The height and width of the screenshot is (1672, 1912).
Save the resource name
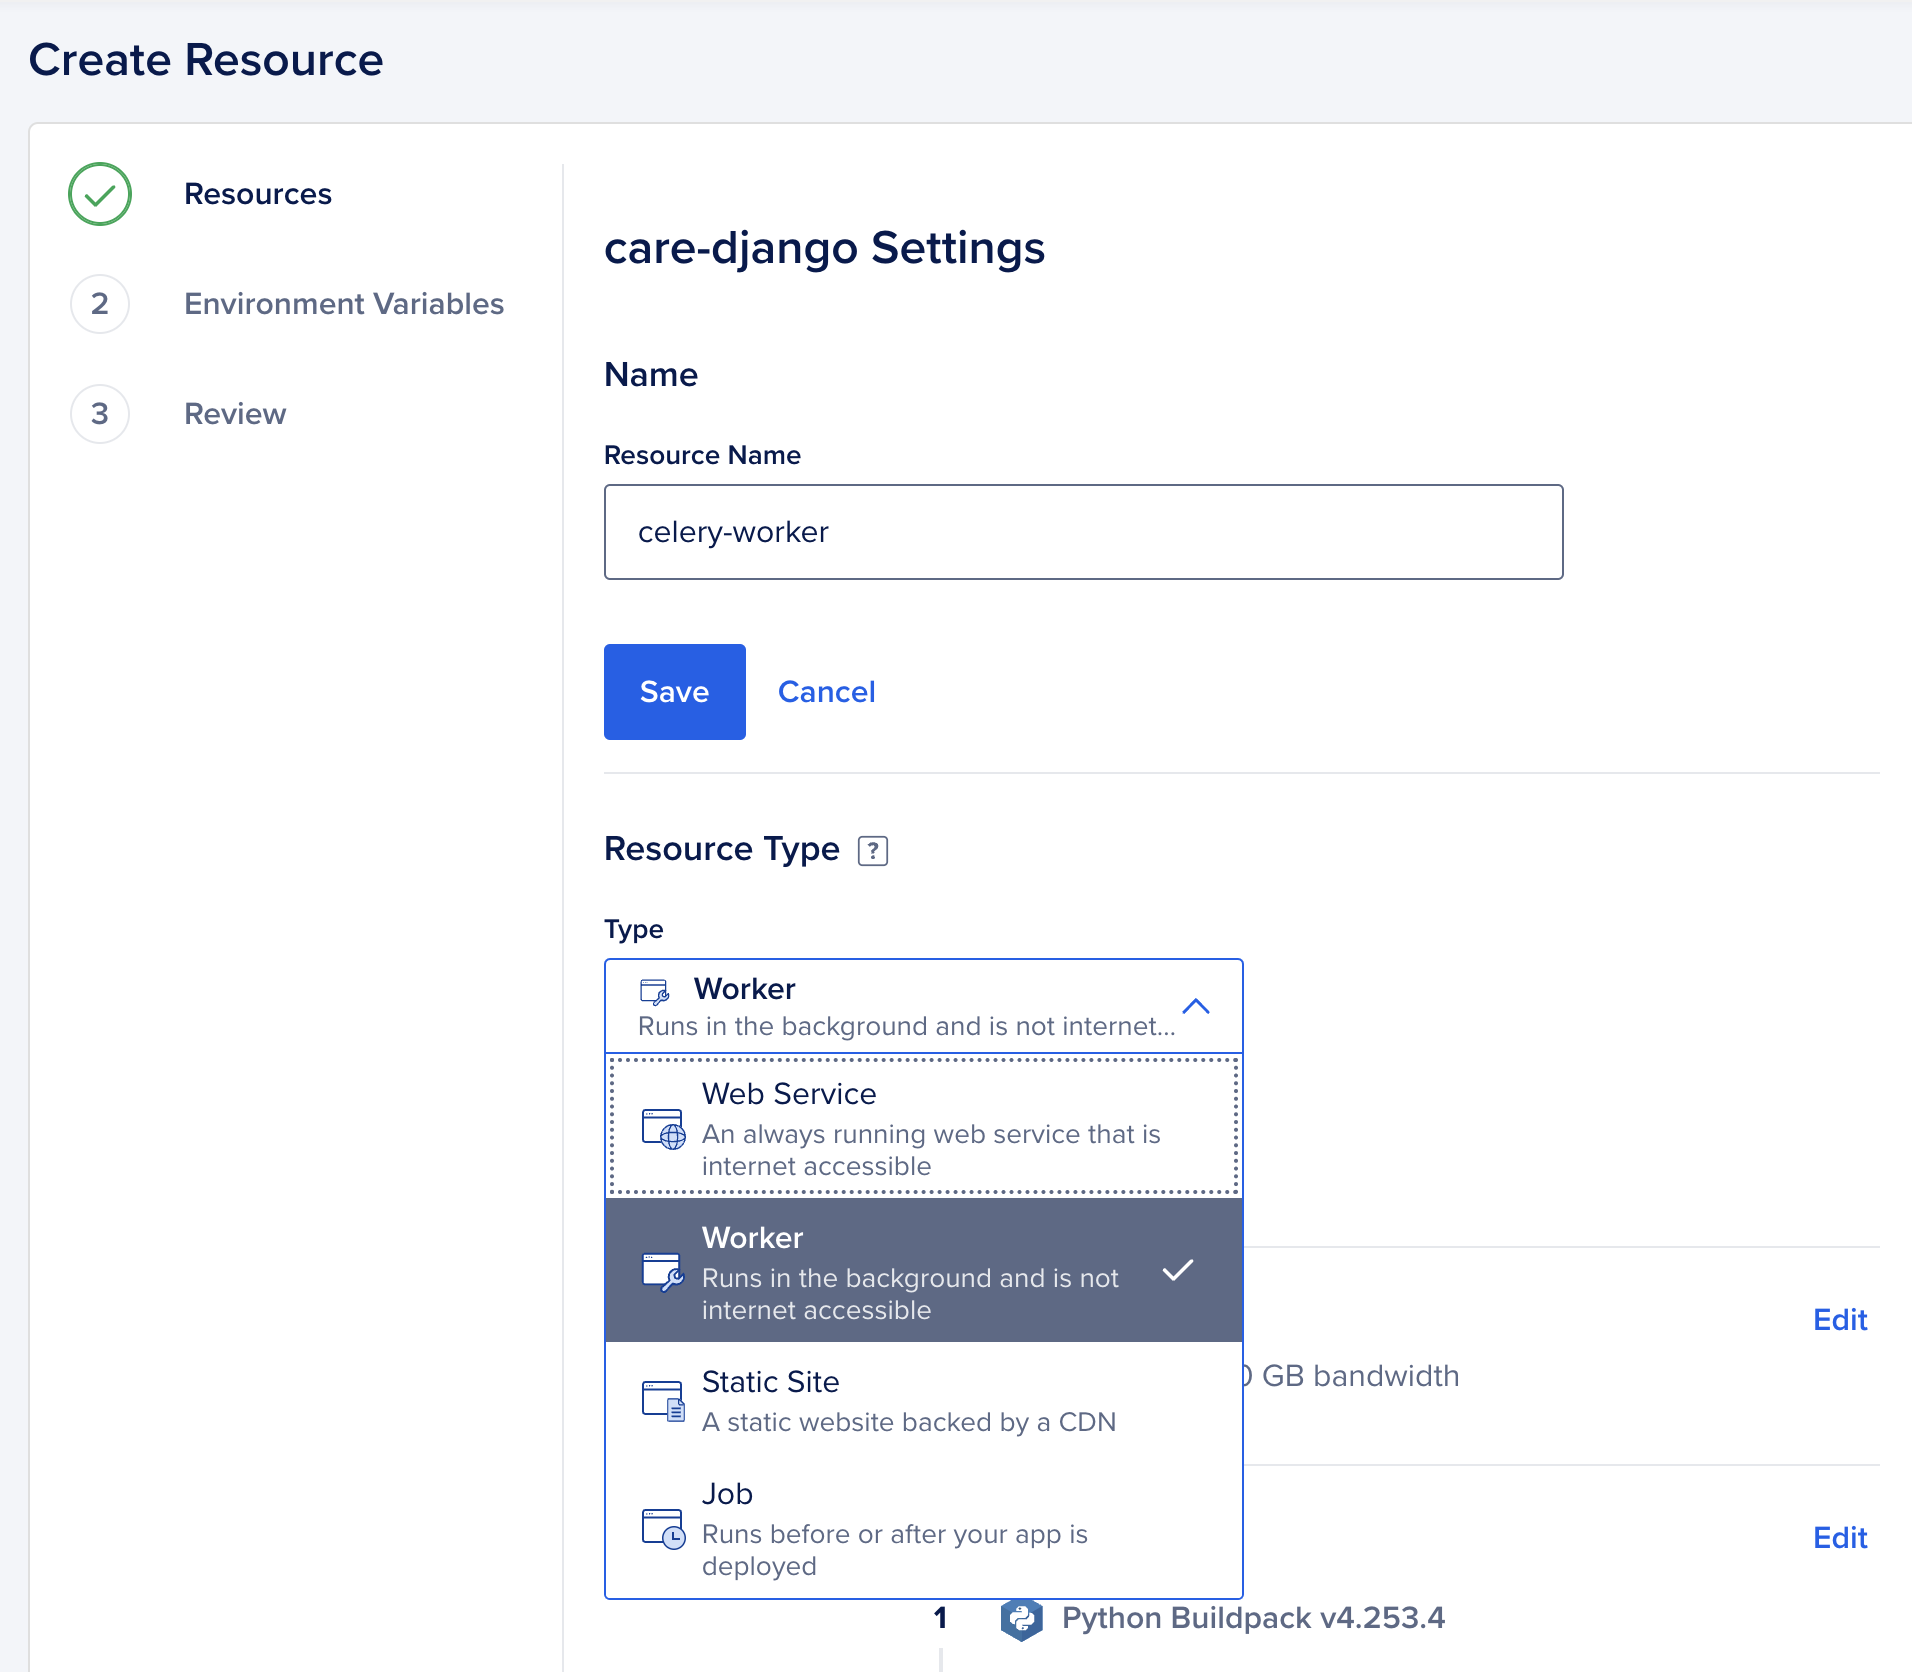[x=674, y=692]
